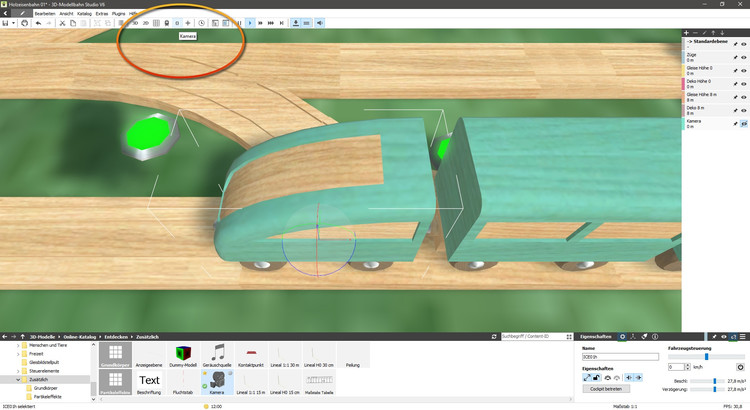Click the undo arrow icon
The width and height of the screenshot is (750, 410).
(x=37, y=22)
